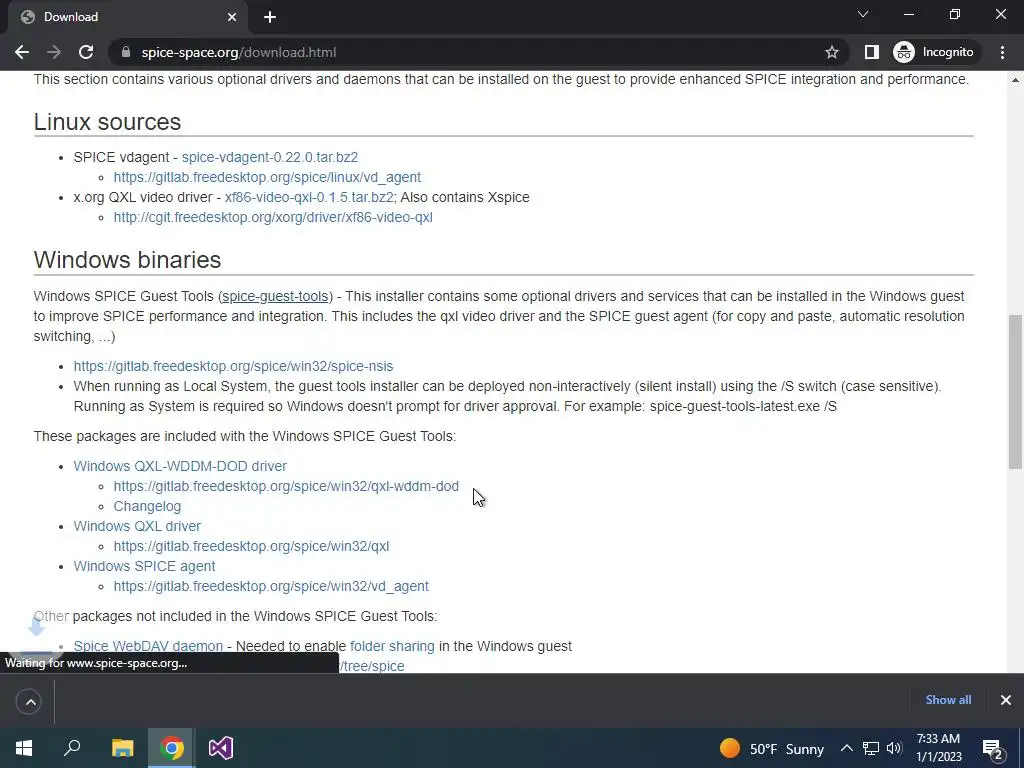Click Show all downloads
The image size is (1024, 768).
[948, 700]
